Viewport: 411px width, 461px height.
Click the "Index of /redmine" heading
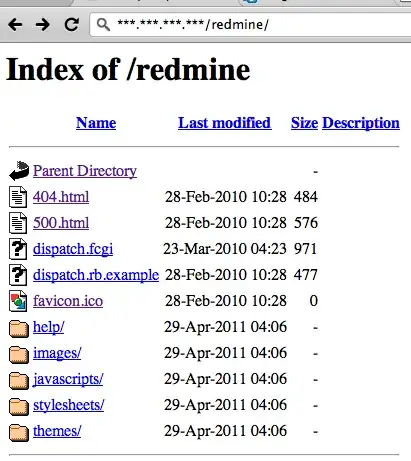128,69
